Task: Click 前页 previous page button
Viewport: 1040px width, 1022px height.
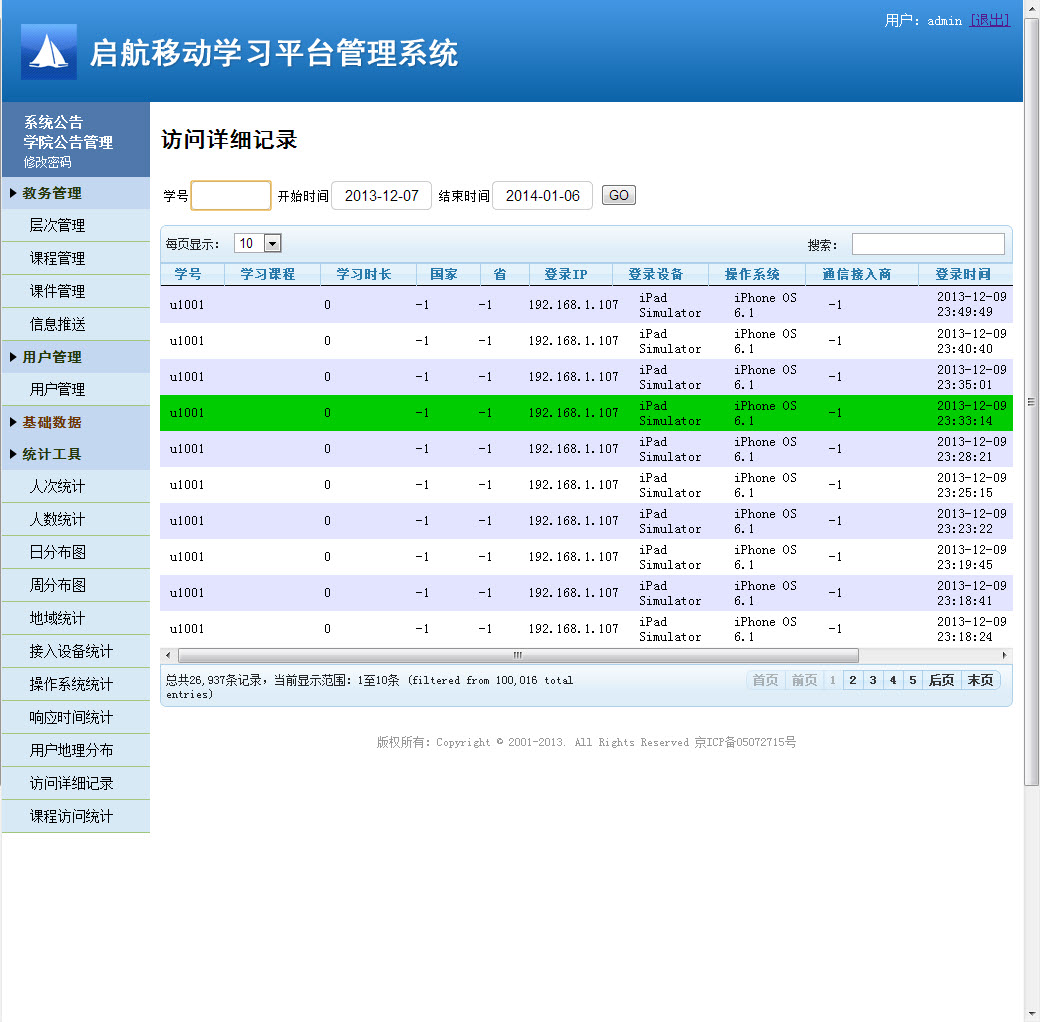Action: coord(805,680)
